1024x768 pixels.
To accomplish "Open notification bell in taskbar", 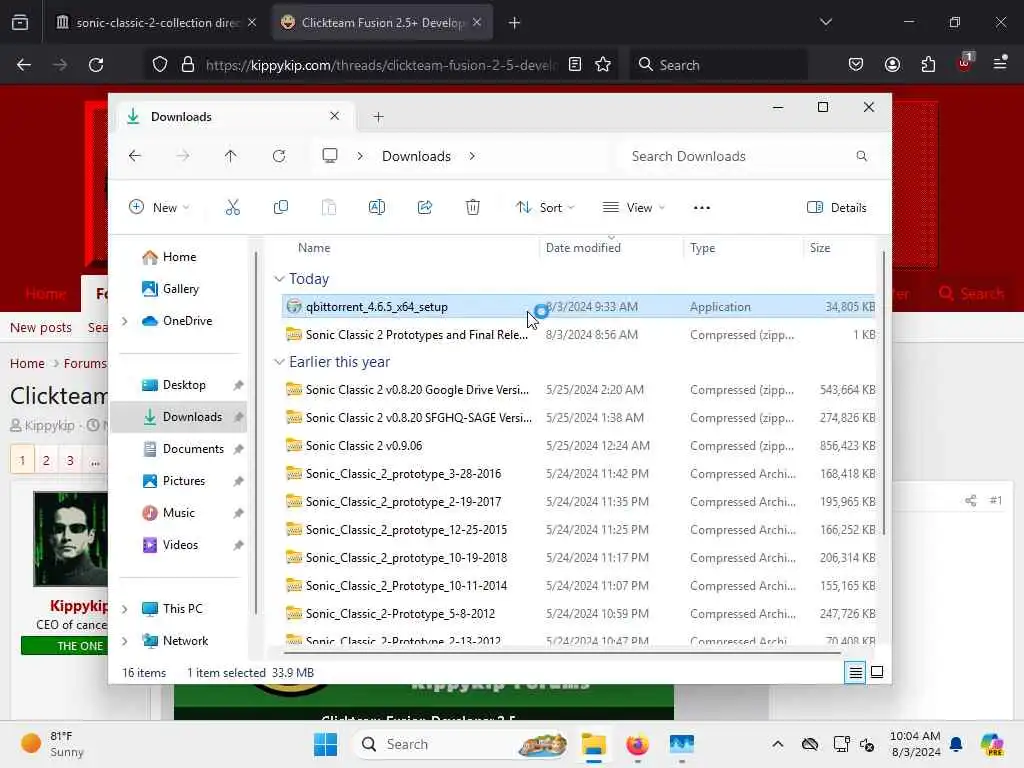I will (x=956, y=744).
